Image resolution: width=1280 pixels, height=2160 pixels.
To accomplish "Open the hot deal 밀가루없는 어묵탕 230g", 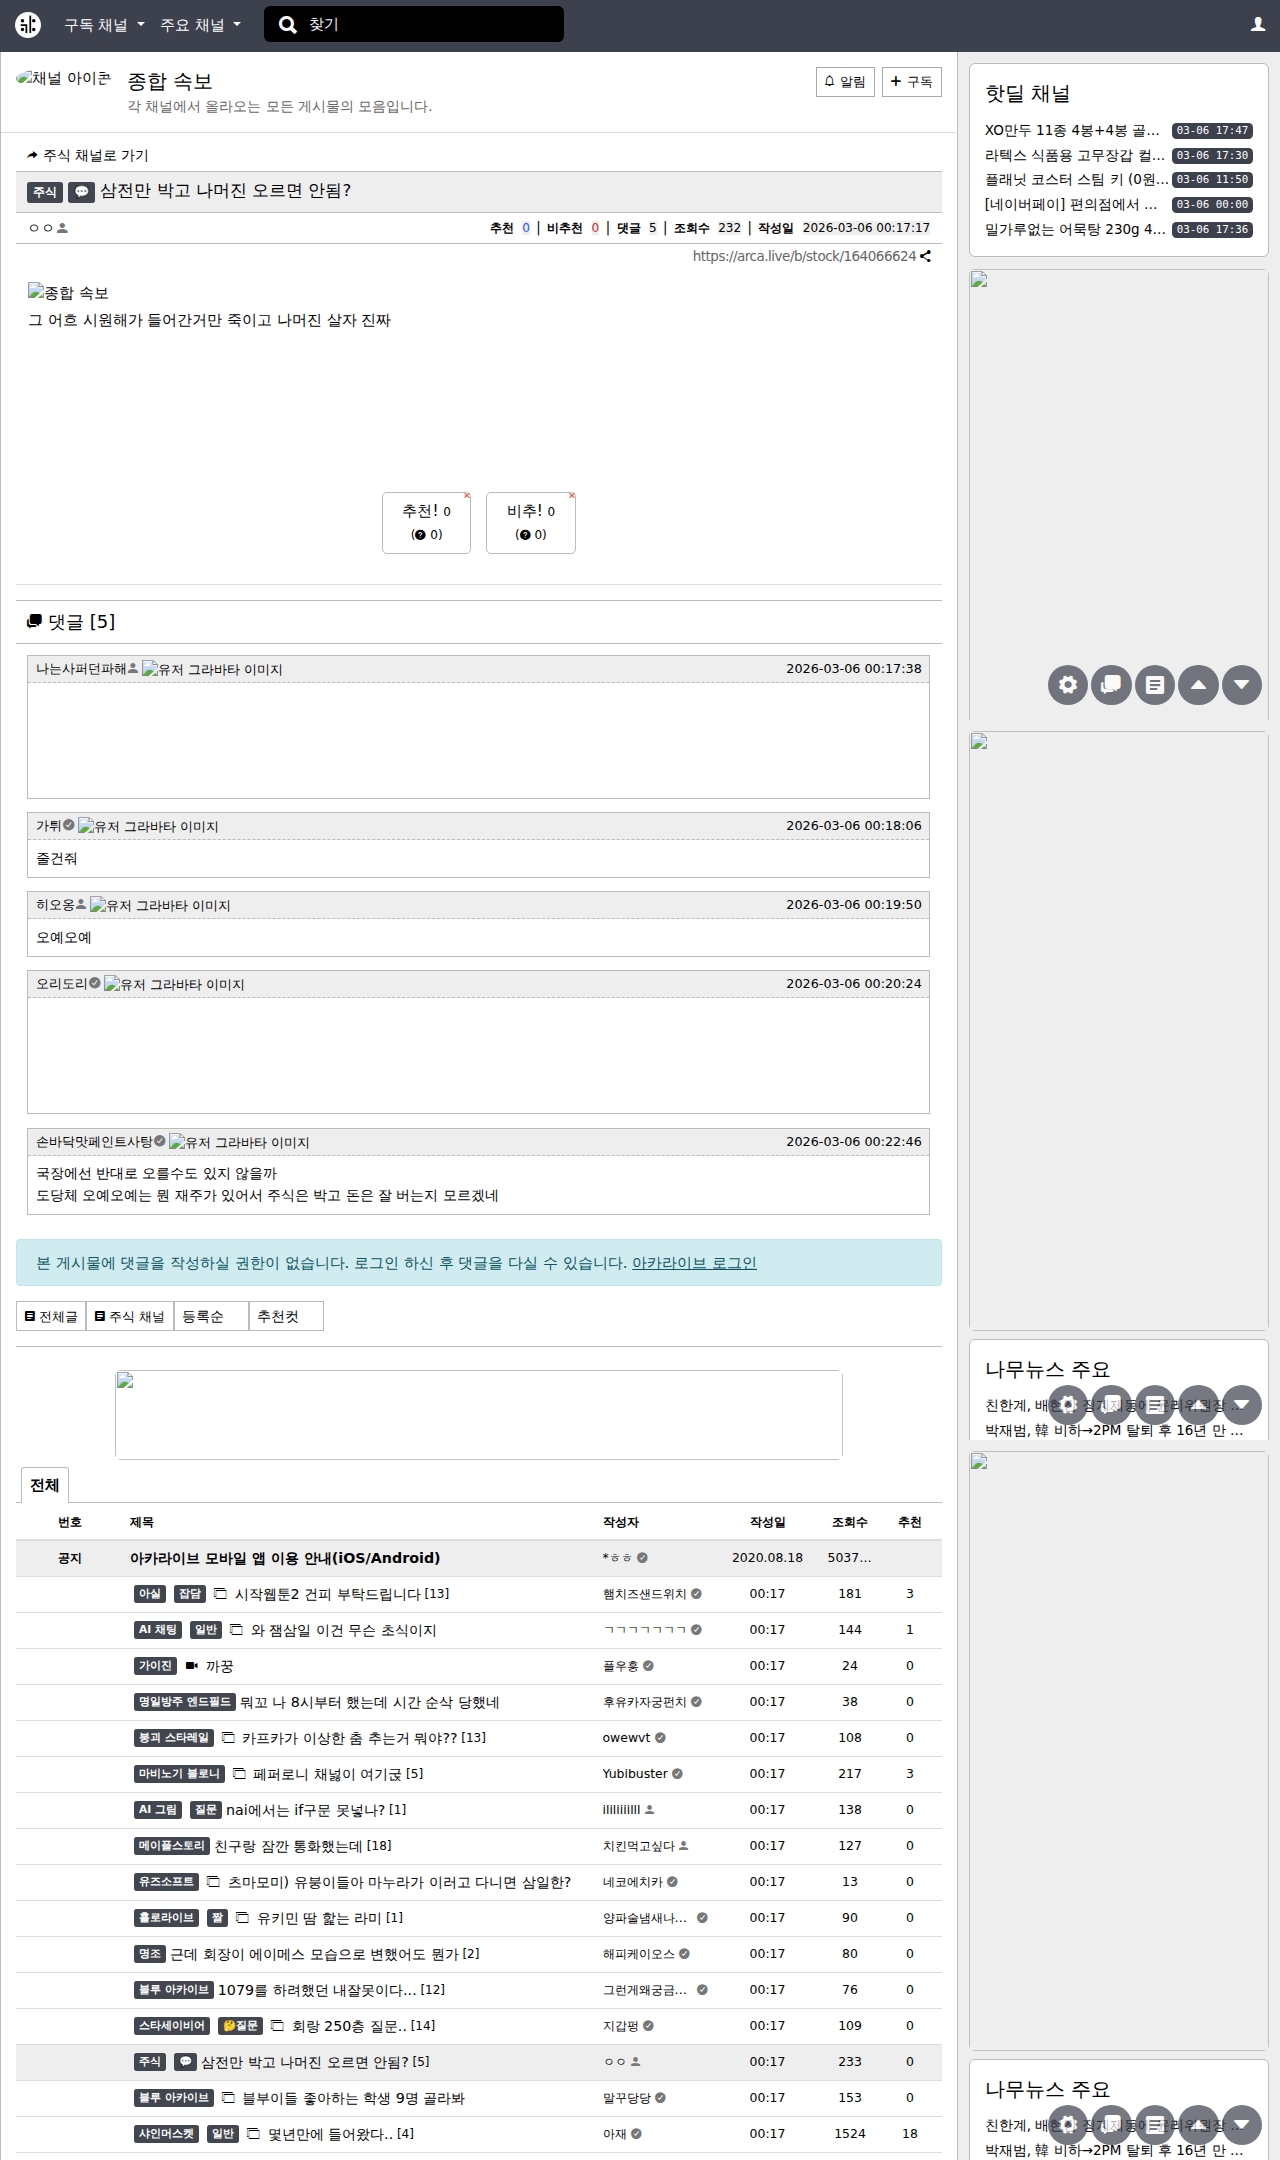I will tap(1075, 229).
